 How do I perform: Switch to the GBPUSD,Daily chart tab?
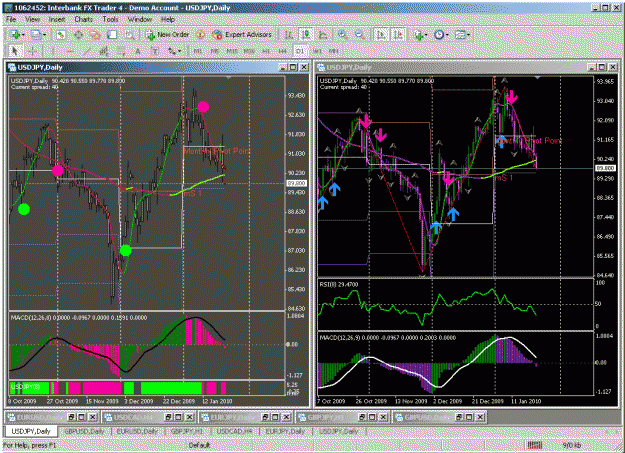point(84,431)
